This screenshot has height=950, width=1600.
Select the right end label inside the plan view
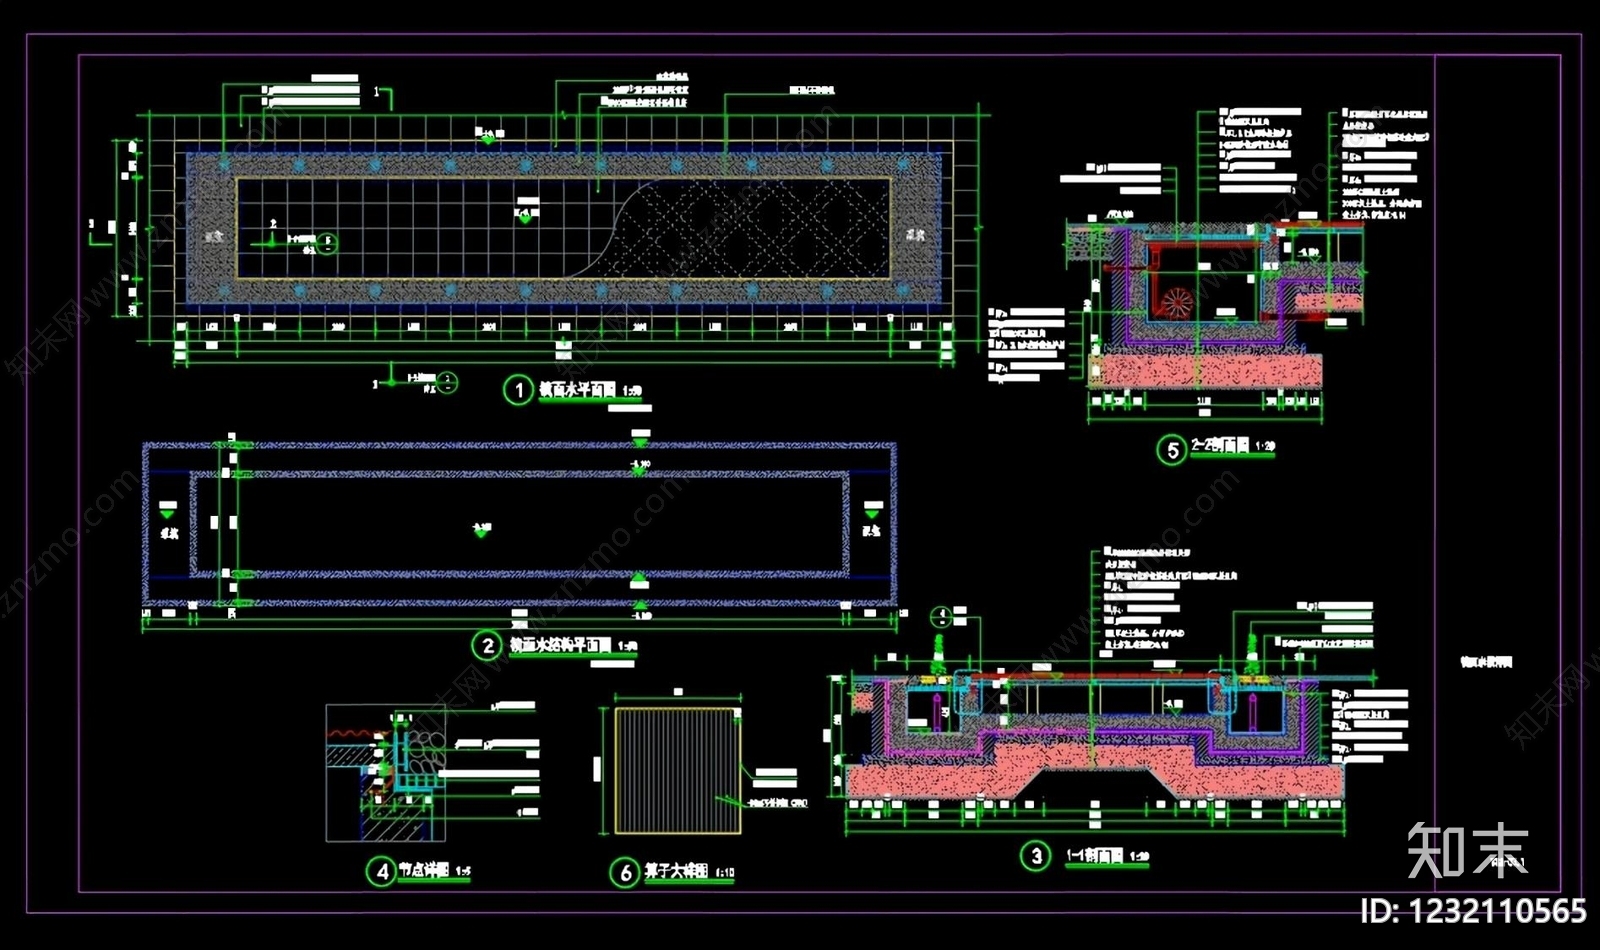pos(915,236)
